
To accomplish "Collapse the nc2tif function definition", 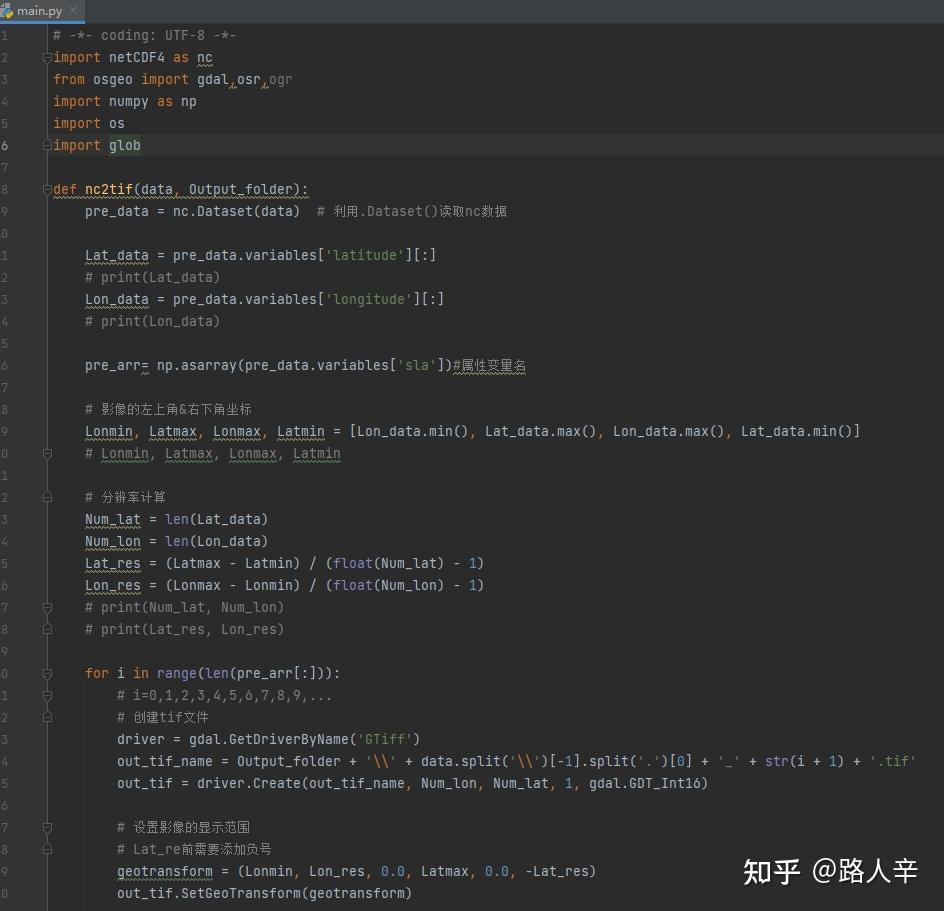I will [x=46, y=189].
